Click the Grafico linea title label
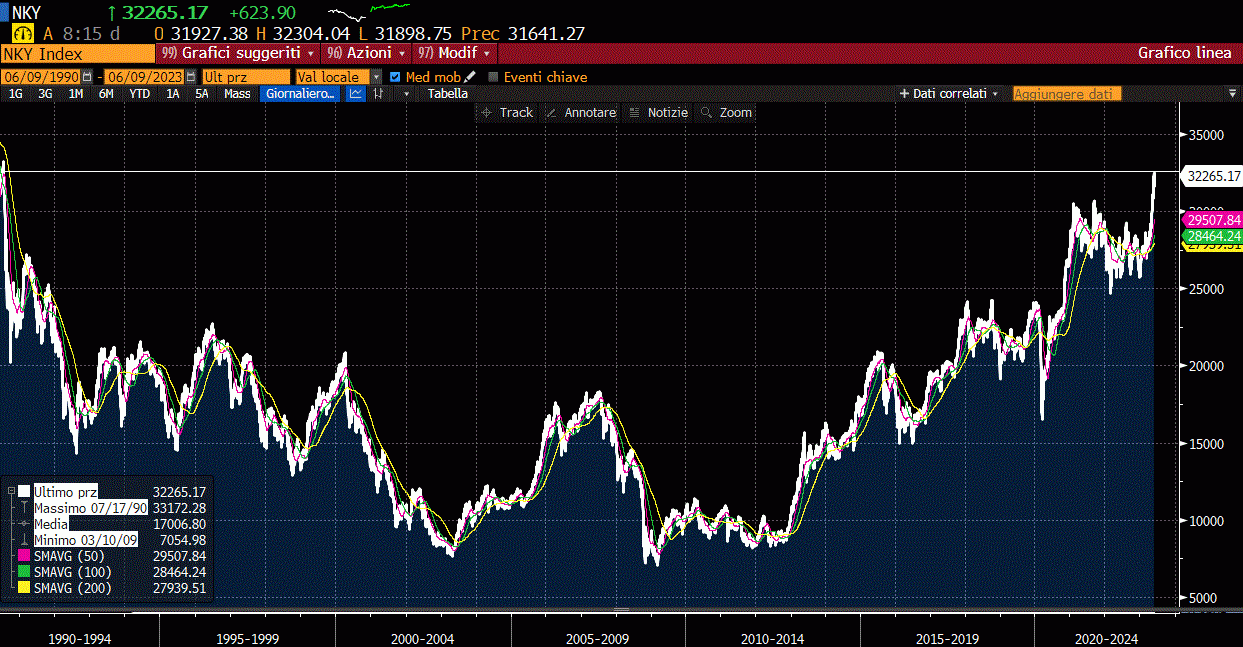This screenshot has width=1243, height=647. [1185, 53]
